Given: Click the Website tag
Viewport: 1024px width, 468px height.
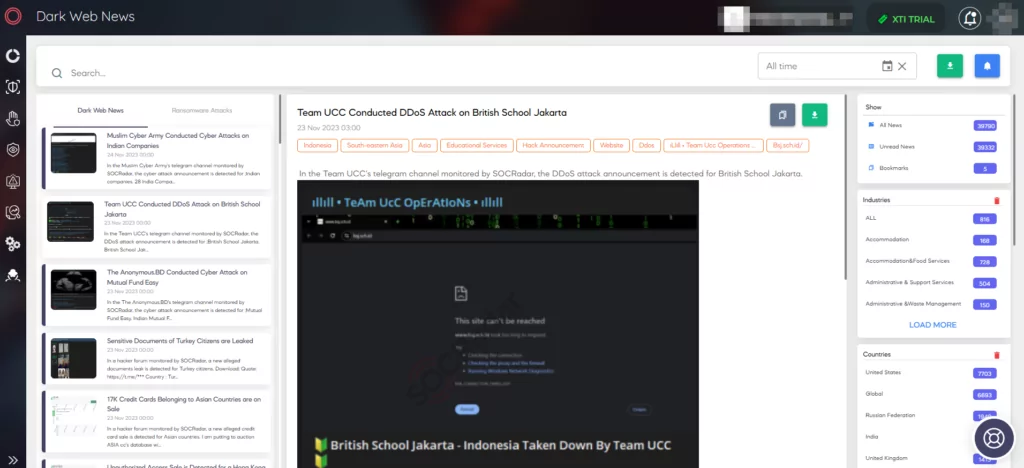Looking at the screenshot, I should (611, 146).
